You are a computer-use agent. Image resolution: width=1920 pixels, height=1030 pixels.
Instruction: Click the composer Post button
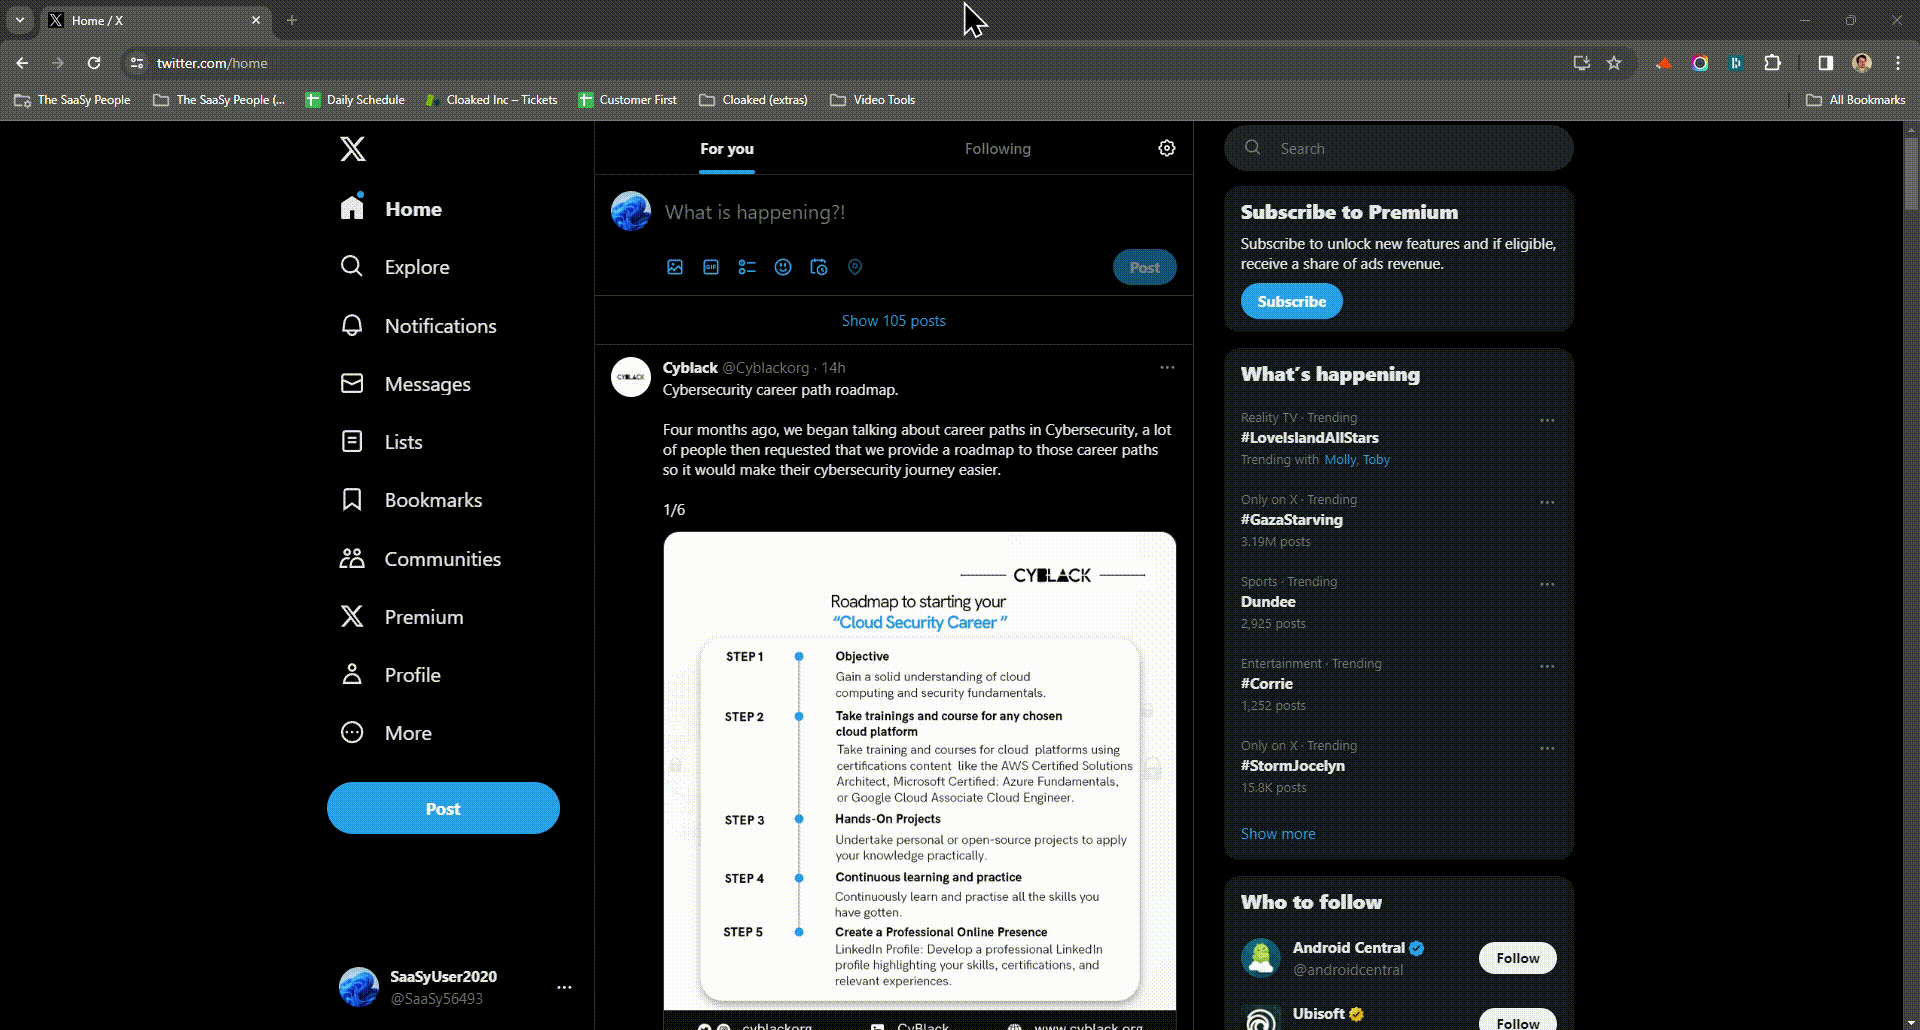1144,267
